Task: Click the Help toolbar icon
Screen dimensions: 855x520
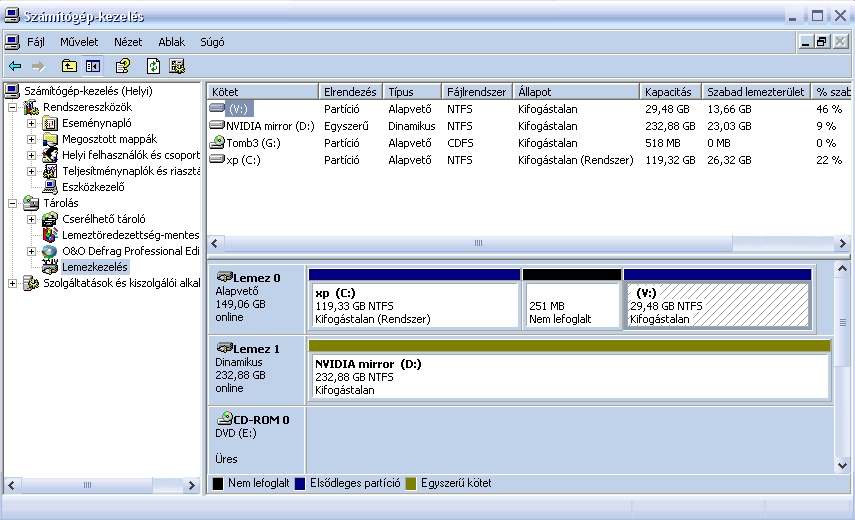Action: coord(123,66)
